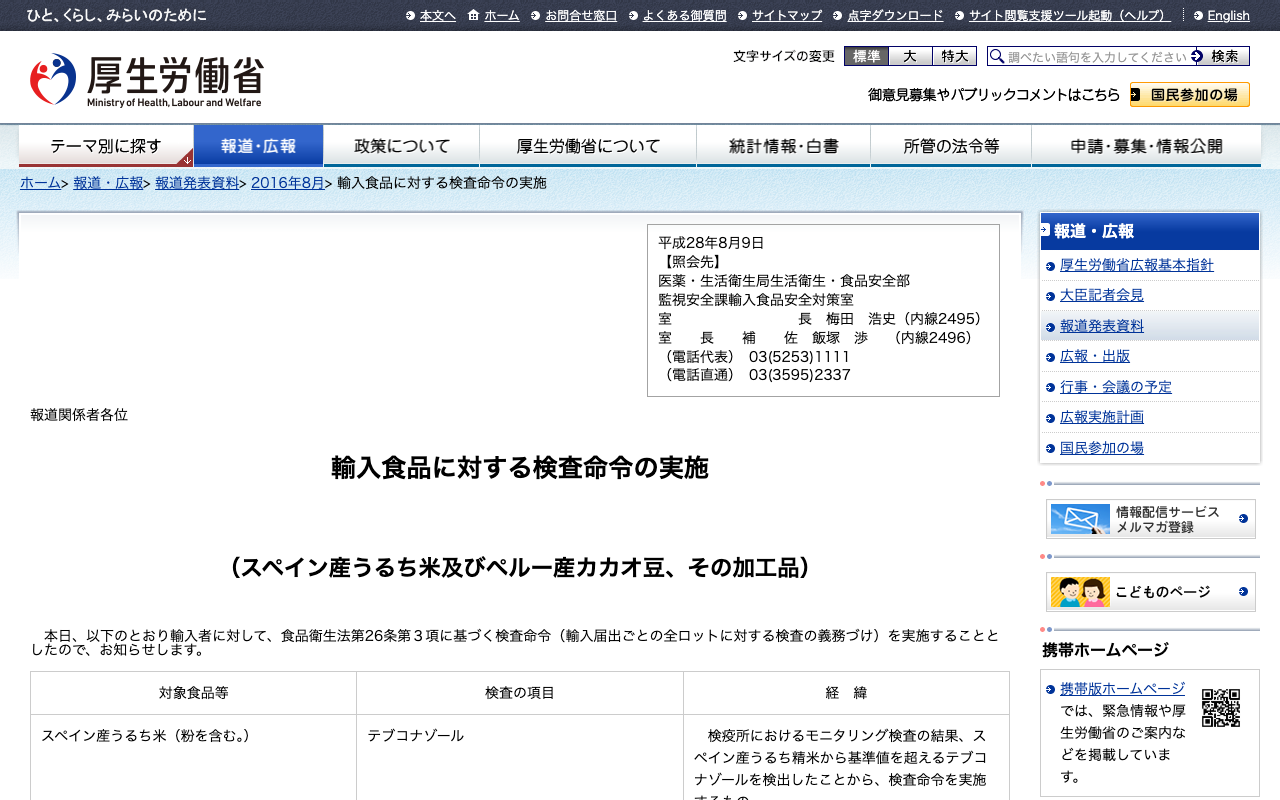Set text size to 特大
Screen dimensions: 1280x800
pyautogui.click(x=954, y=56)
